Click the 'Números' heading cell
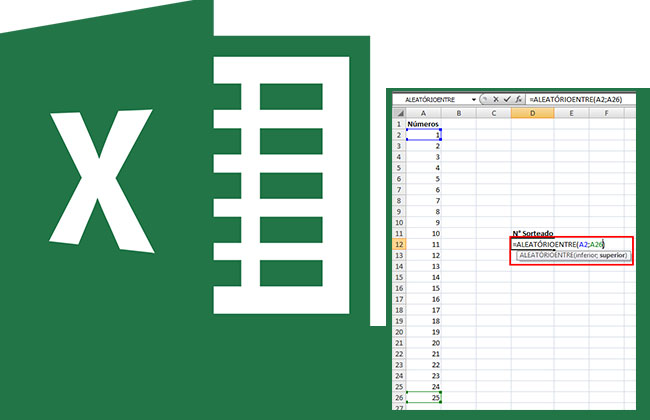The width and height of the screenshot is (650, 420). 423,124
